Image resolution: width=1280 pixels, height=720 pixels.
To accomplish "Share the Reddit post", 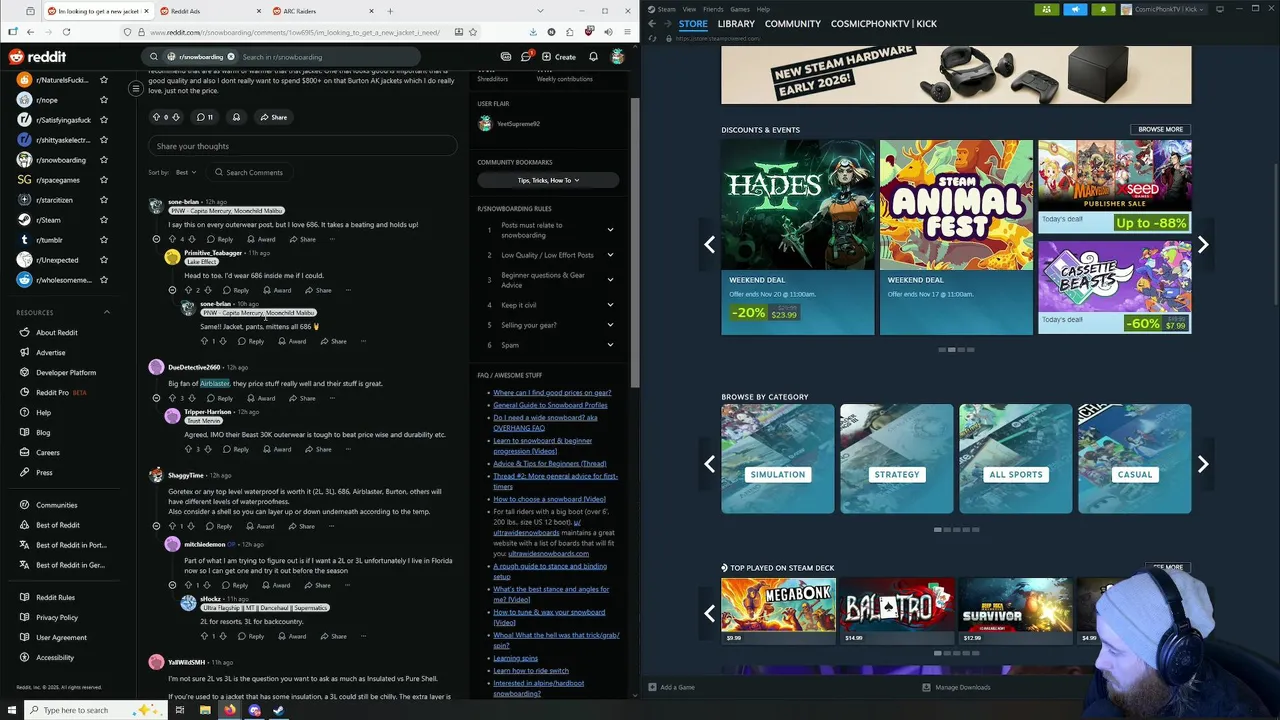I will coord(273,117).
